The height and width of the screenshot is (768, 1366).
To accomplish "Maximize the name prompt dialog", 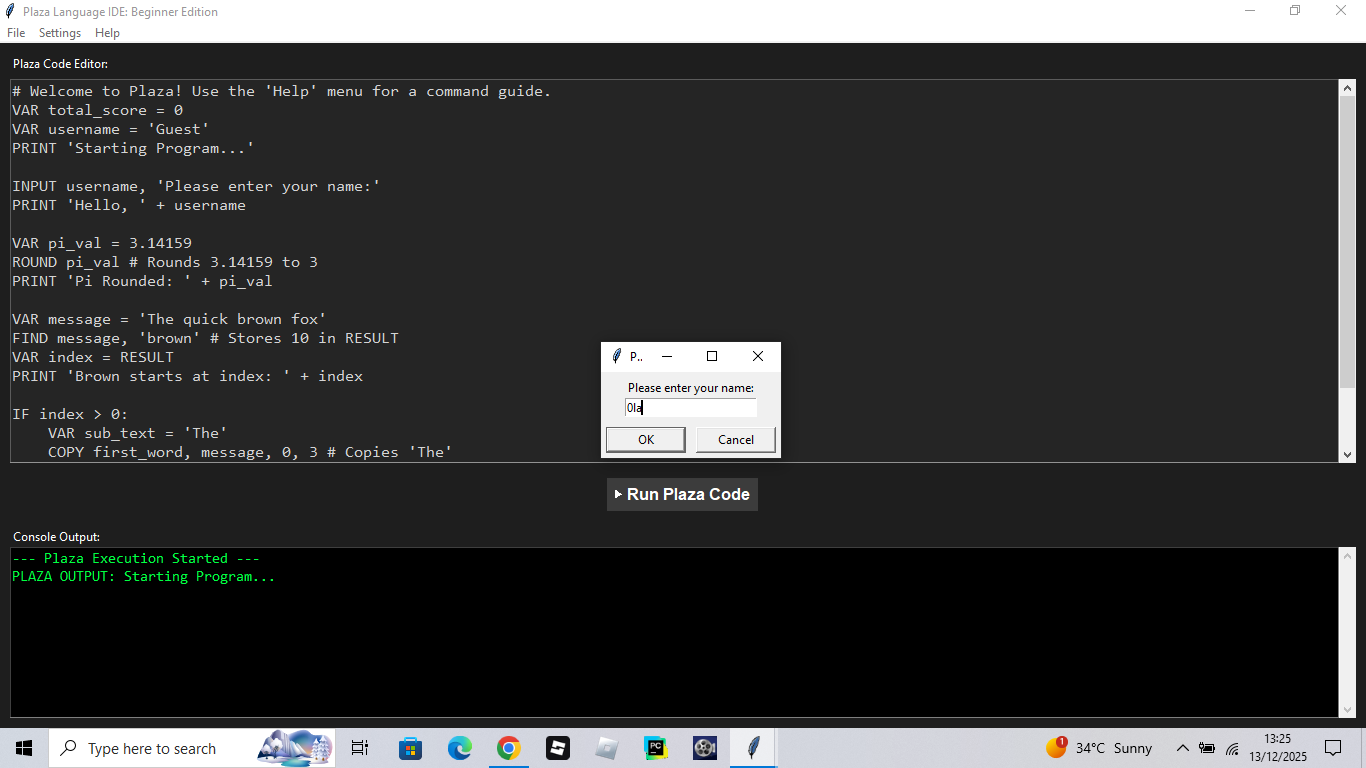I will (712, 356).
